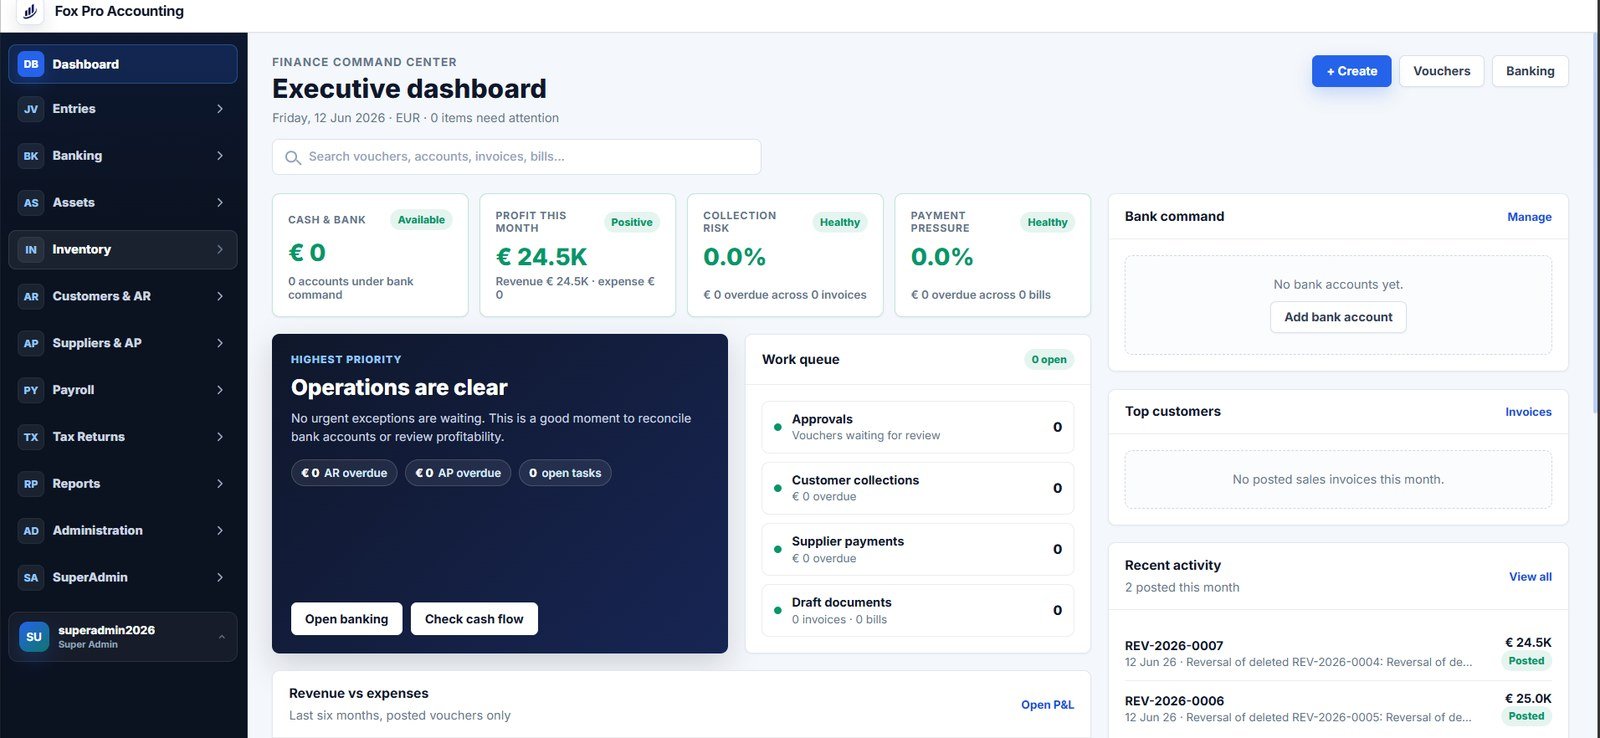Open recent activity REV-2026-0006
Screen dimensions: 1600x738
pyautogui.click(x=1338, y=708)
